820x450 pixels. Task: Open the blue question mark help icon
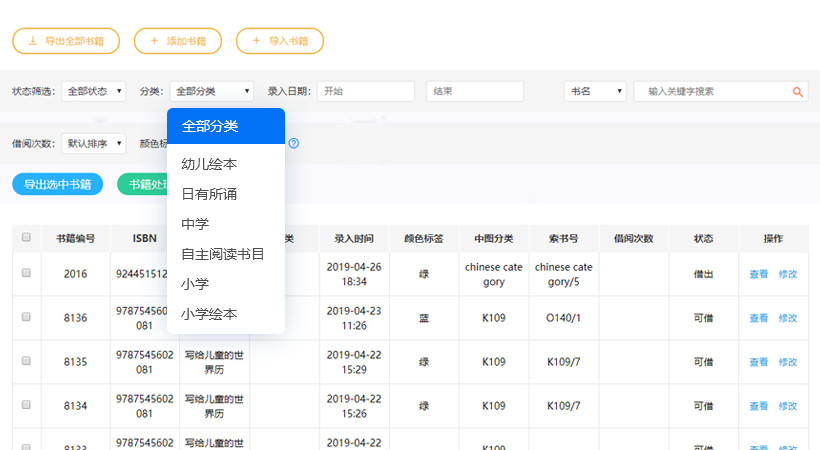(294, 143)
